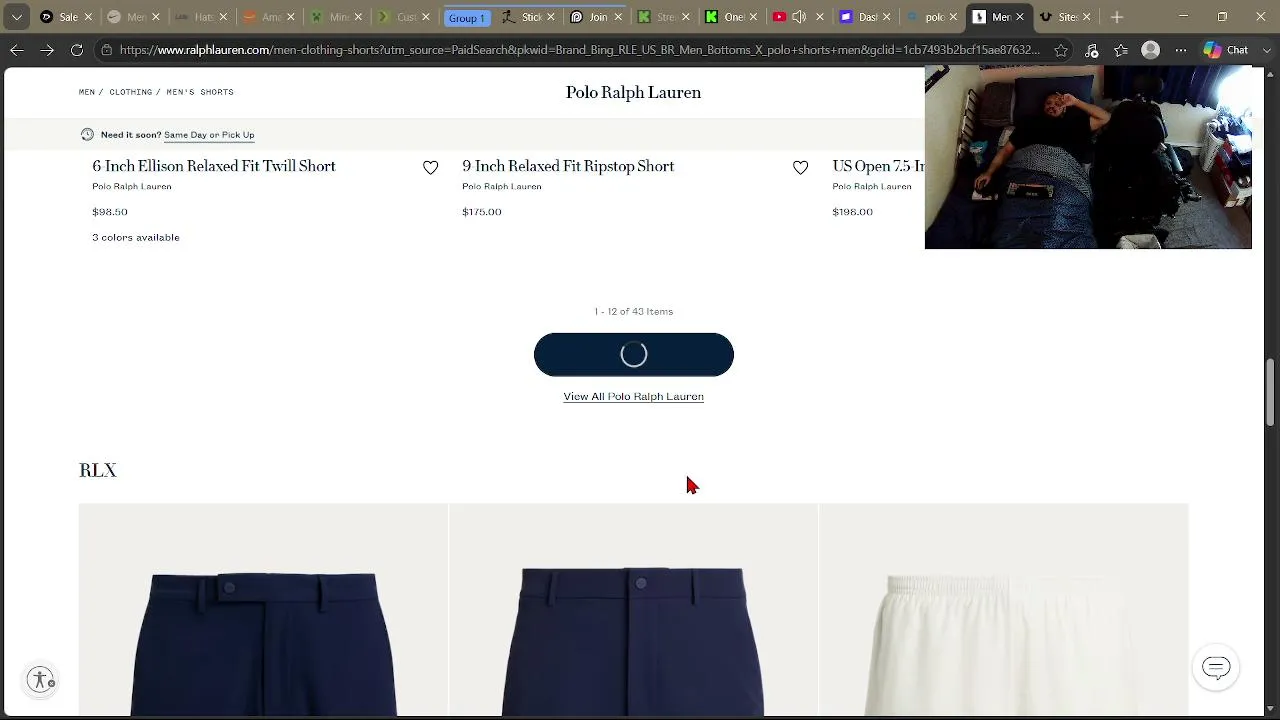Open the white RLX shorts thumbnail
1280x720 pixels.
1003,610
